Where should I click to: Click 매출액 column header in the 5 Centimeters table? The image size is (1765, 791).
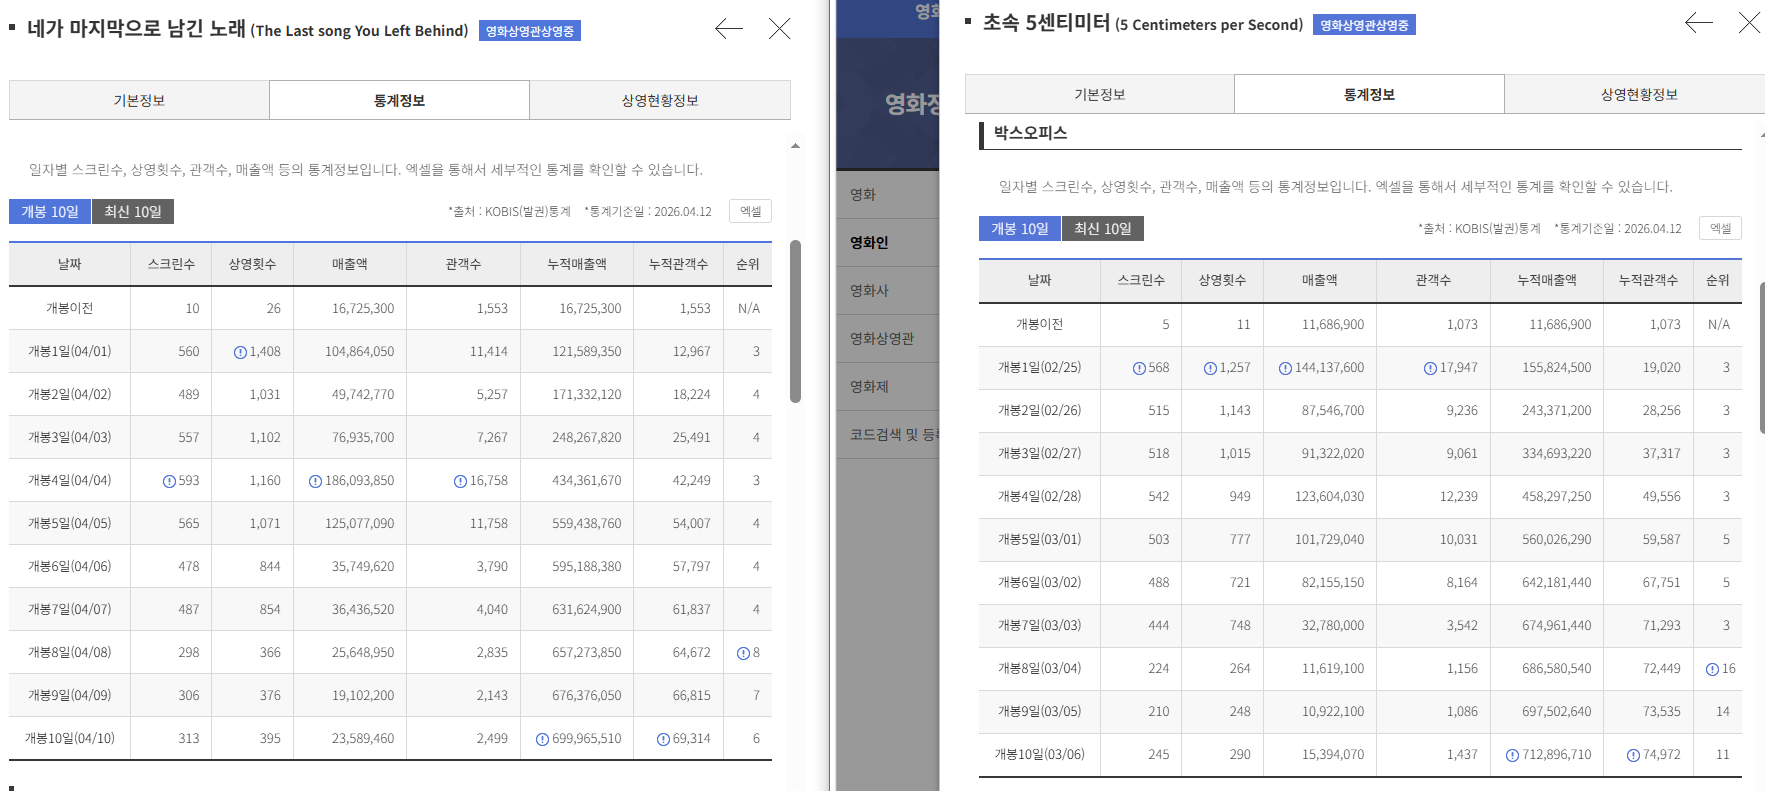(x=1320, y=281)
